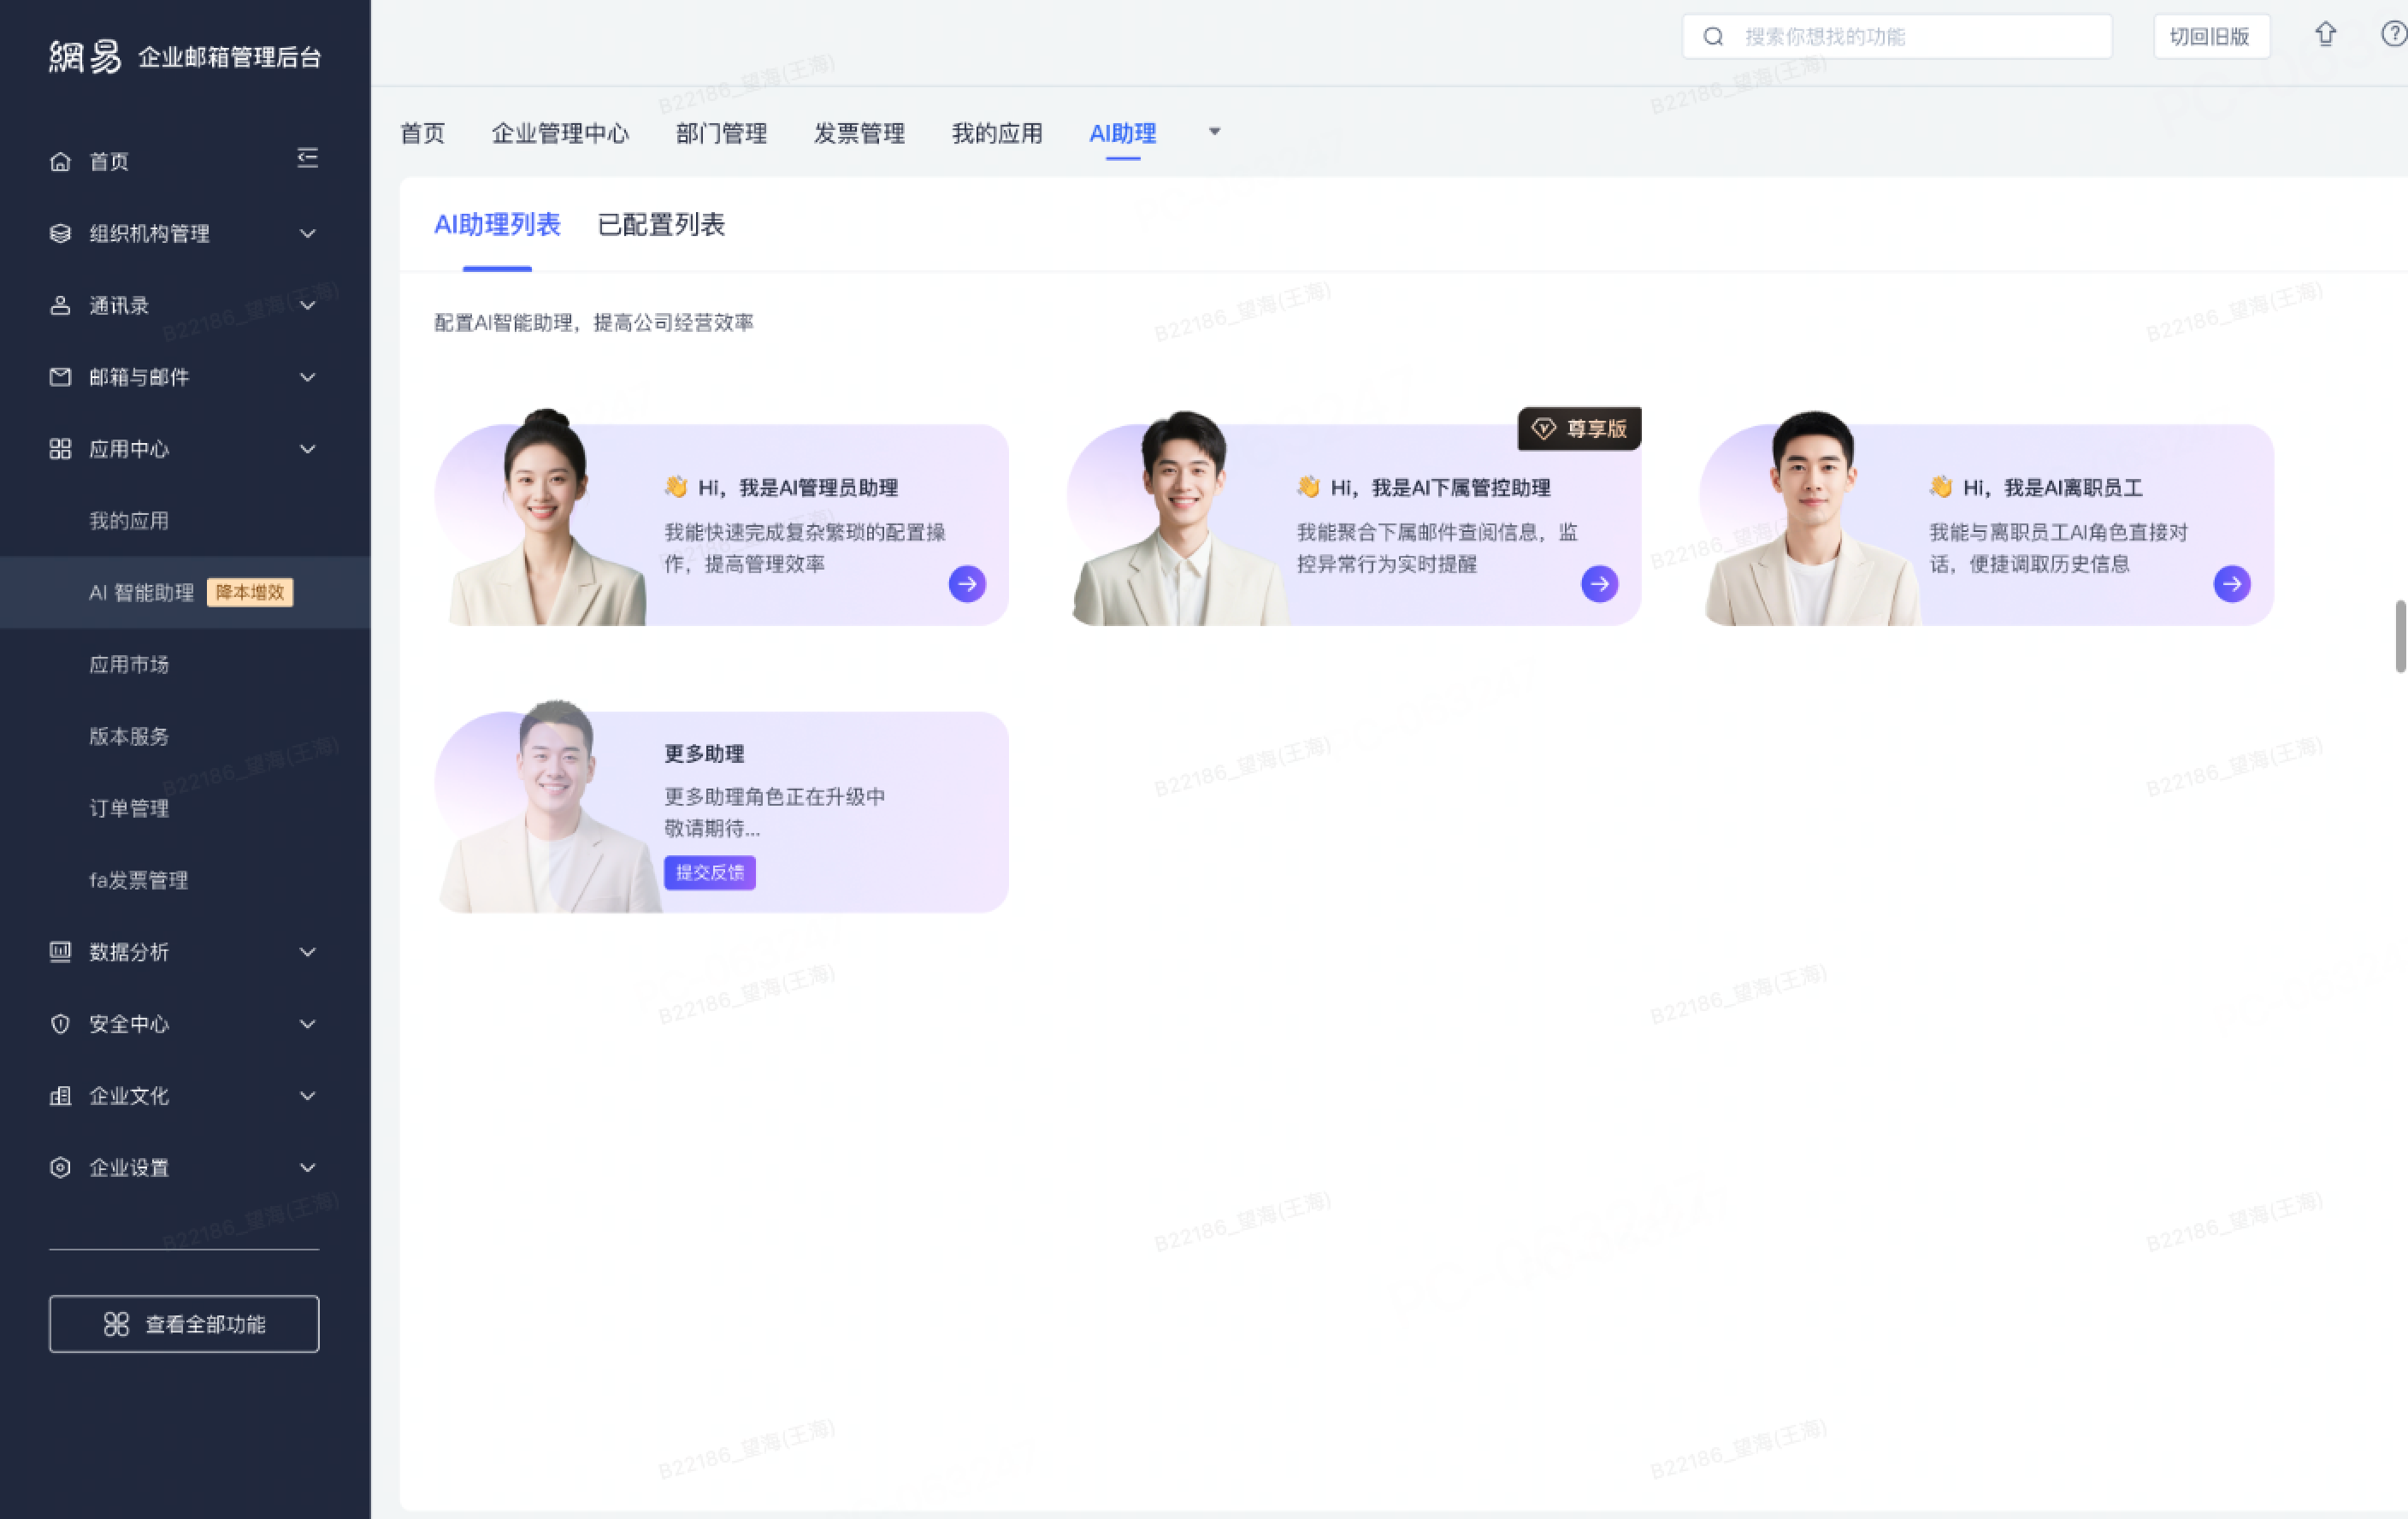The image size is (2408, 1519).
Task: Expand the 组织机构管理 chevron
Action: (x=308, y=234)
